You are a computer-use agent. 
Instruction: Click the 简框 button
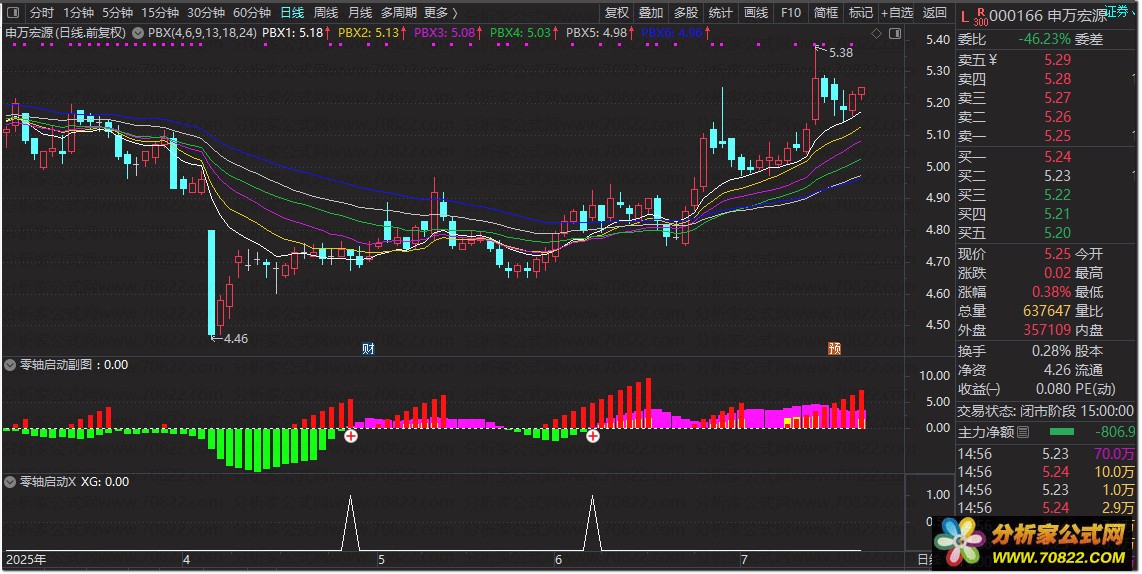point(826,12)
